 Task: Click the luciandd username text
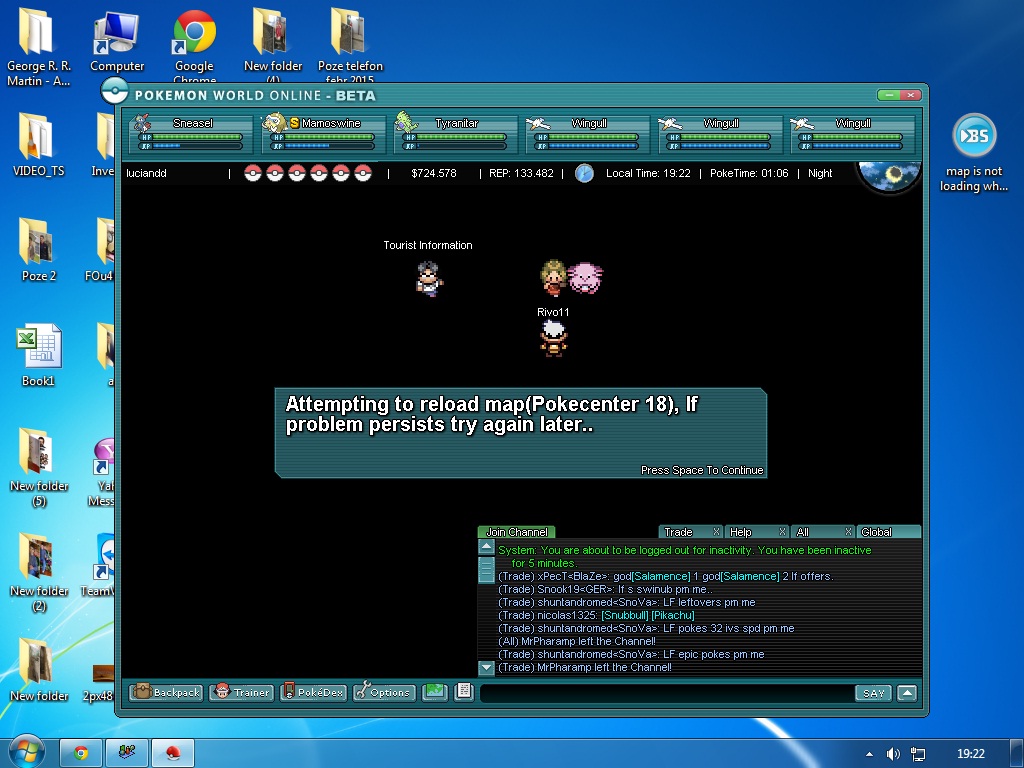tap(146, 173)
